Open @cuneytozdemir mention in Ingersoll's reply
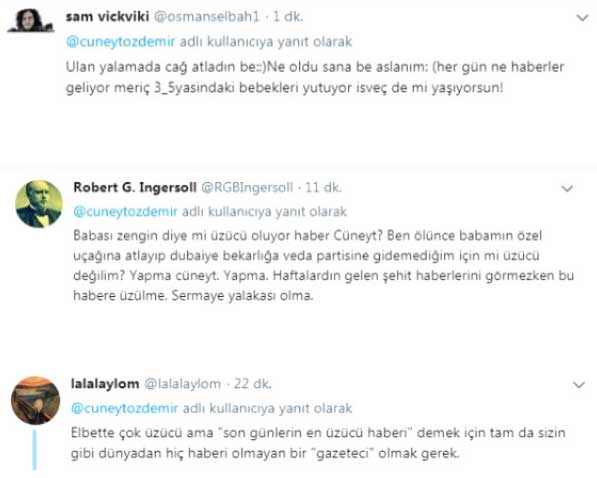 125,212
